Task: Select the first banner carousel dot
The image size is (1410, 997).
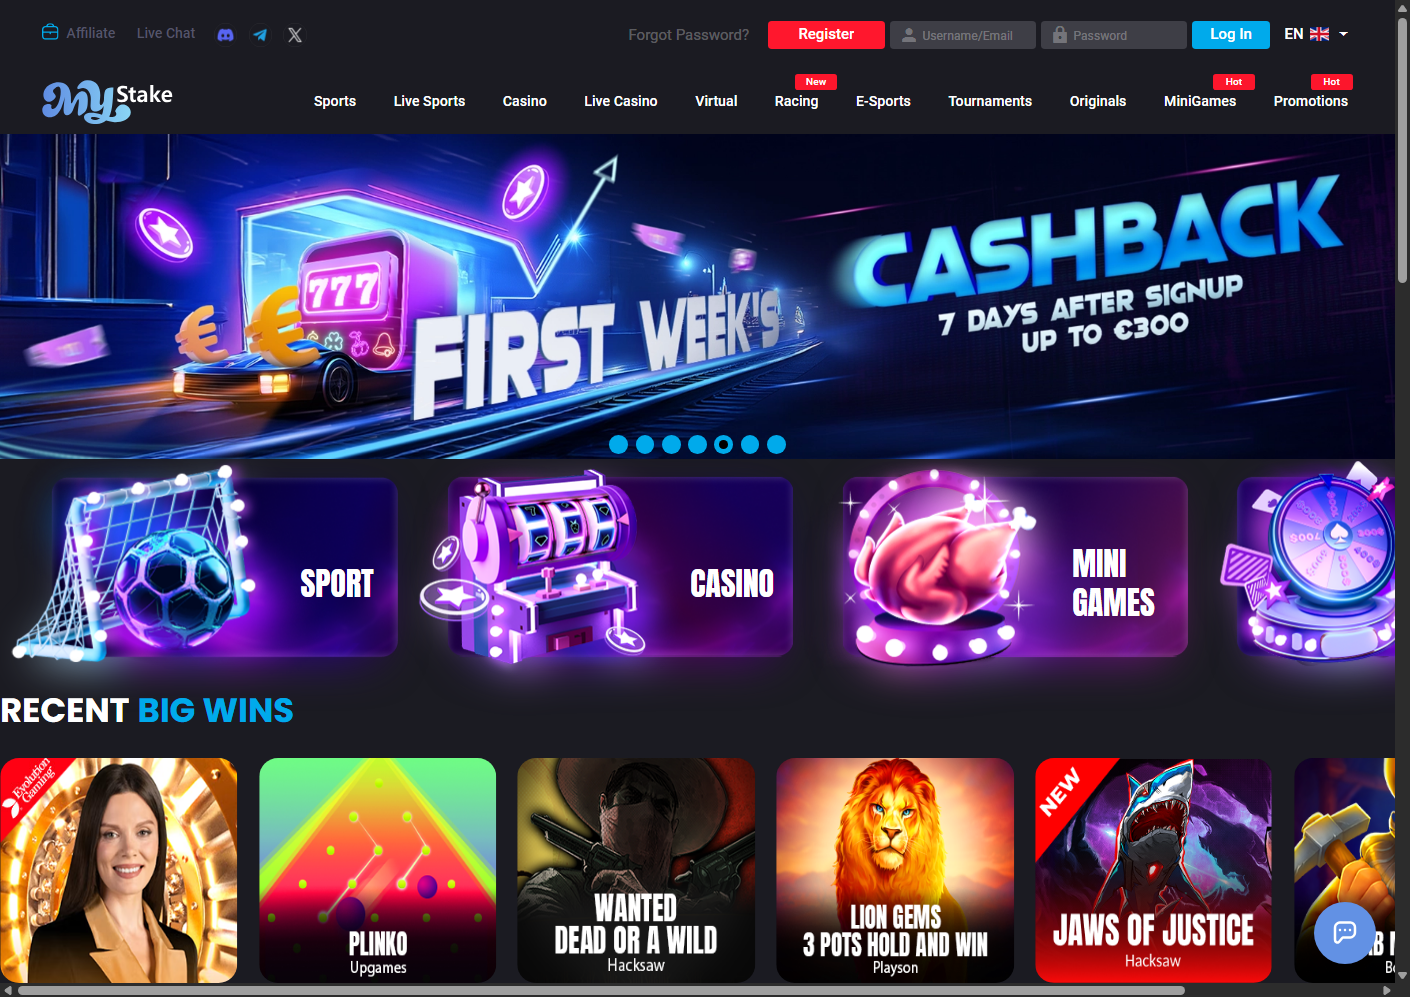Action: (x=619, y=444)
